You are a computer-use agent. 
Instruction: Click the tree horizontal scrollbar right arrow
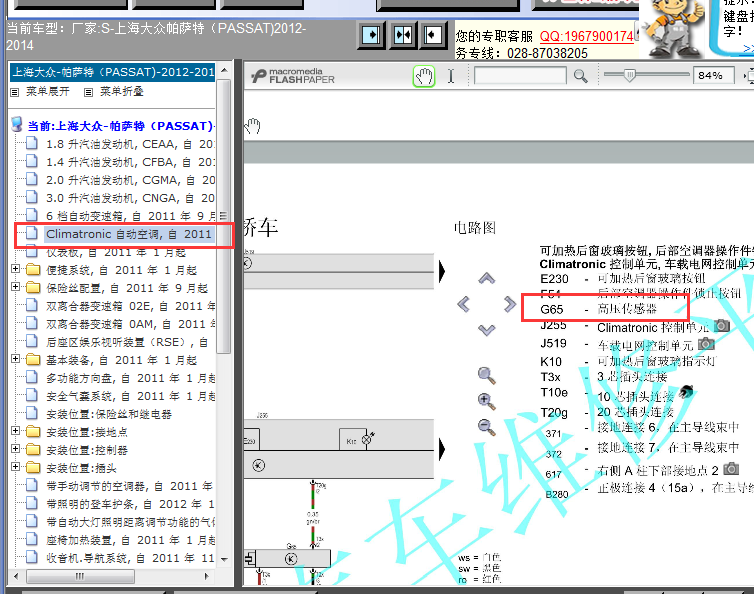point(207,576)
